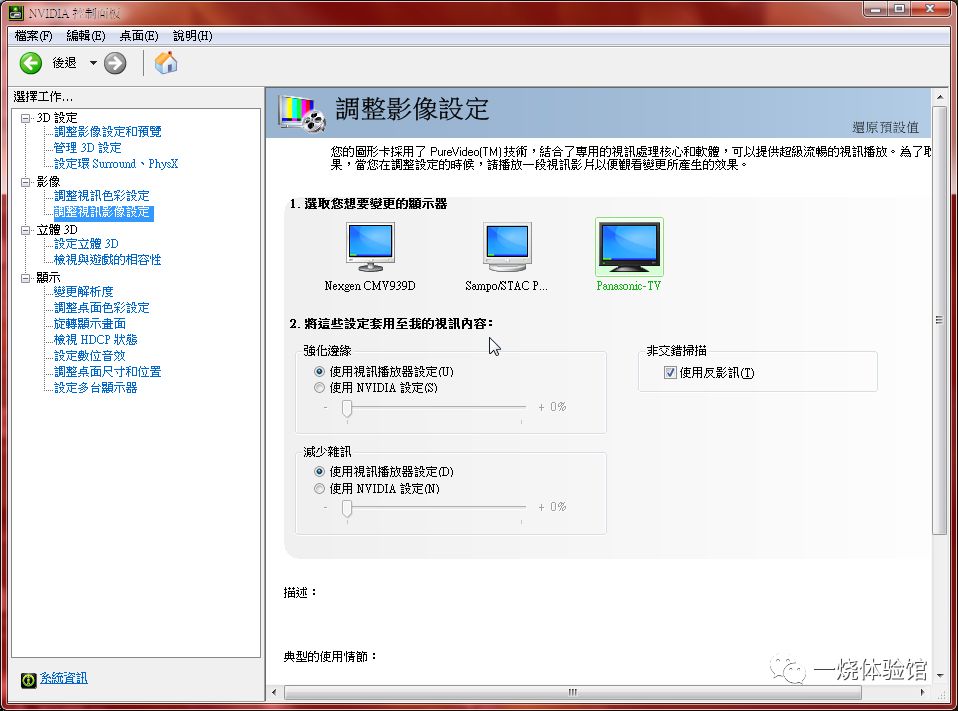The image size is (958, 711).
Task: Go to Home via house icon
Action: [166, 63]
